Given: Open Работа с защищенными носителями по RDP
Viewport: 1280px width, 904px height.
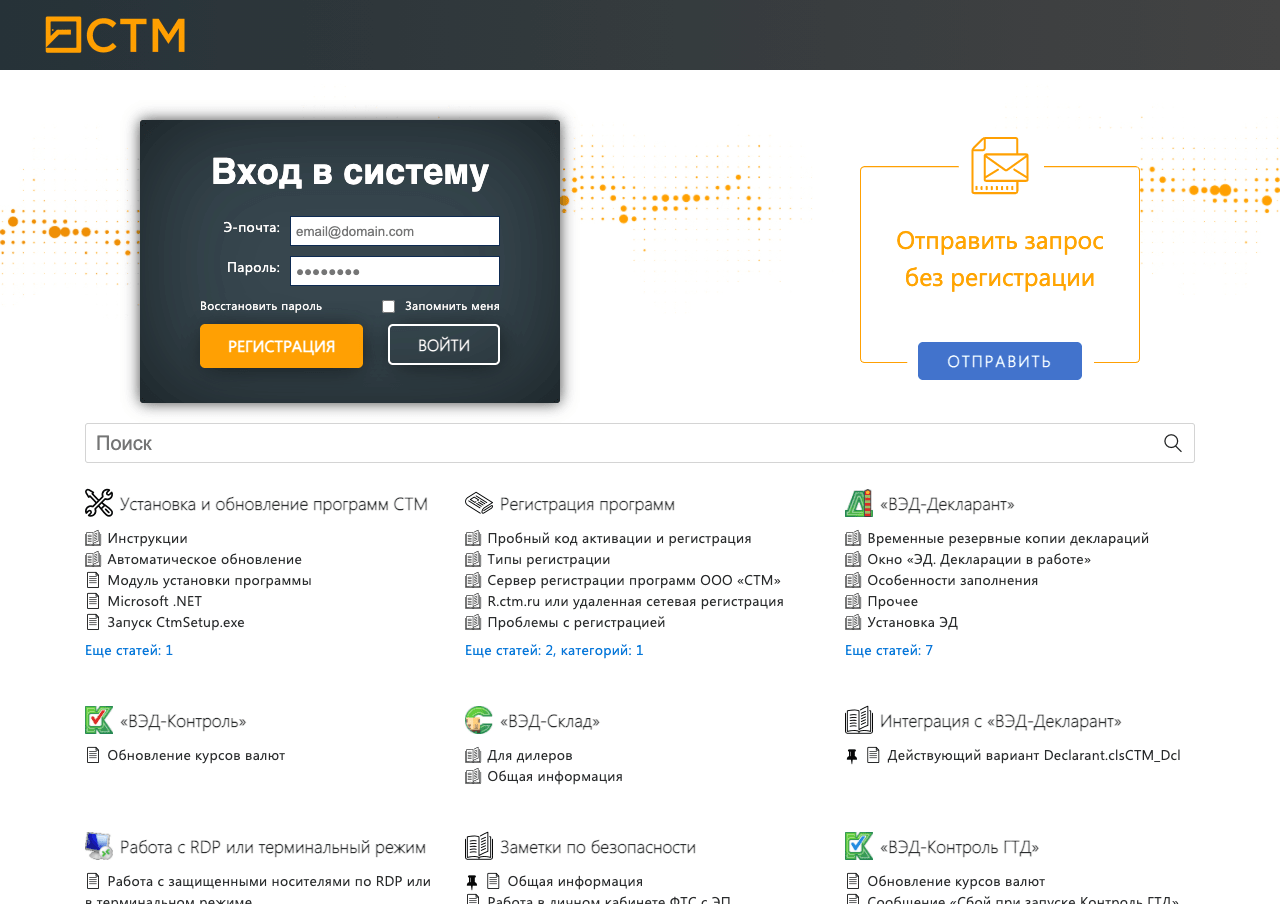Looking at the screenshot, I should pos(257,891).
